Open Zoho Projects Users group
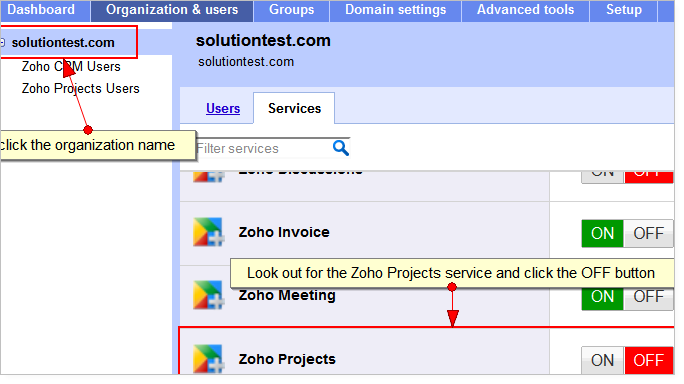 pyautogui.click(x=81, y=88)
